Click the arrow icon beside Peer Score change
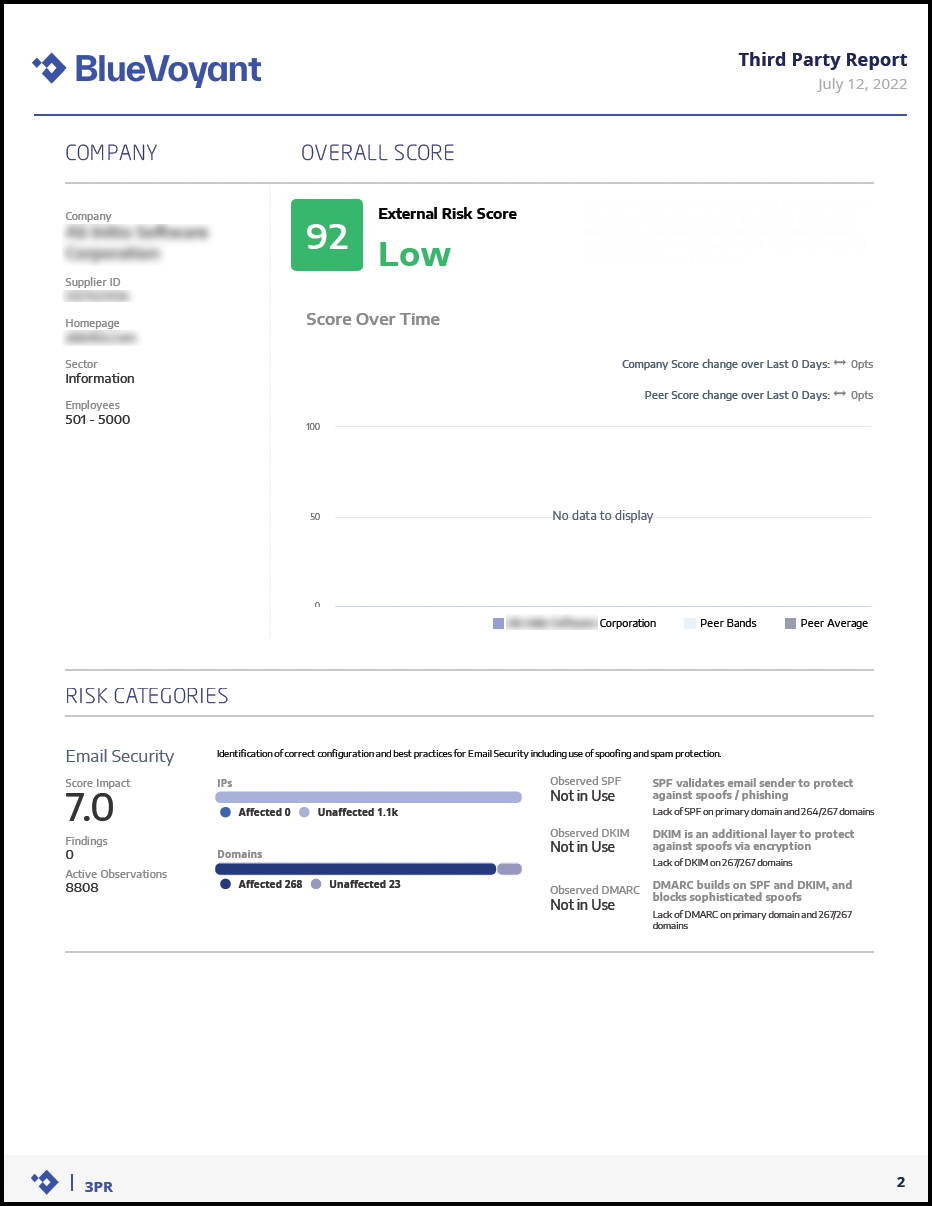 pos(840,395)
